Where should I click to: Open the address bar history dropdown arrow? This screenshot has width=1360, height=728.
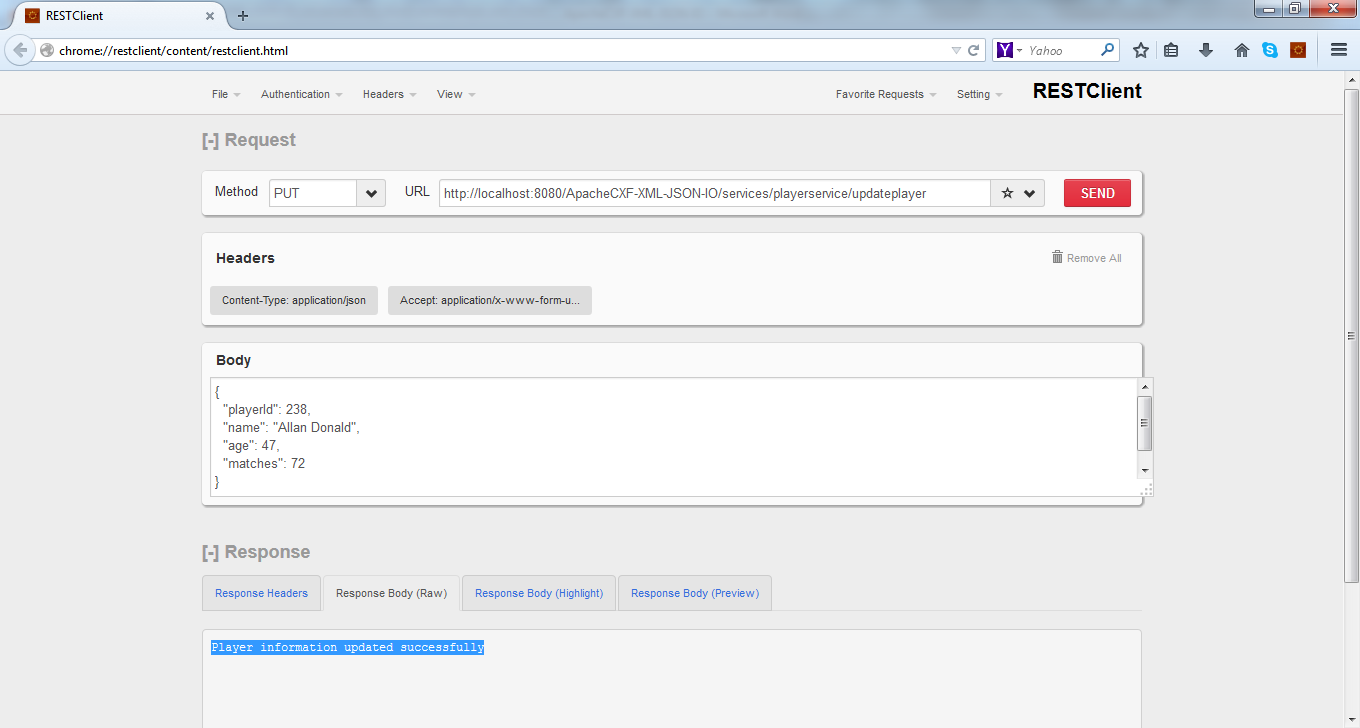[956, 50]
